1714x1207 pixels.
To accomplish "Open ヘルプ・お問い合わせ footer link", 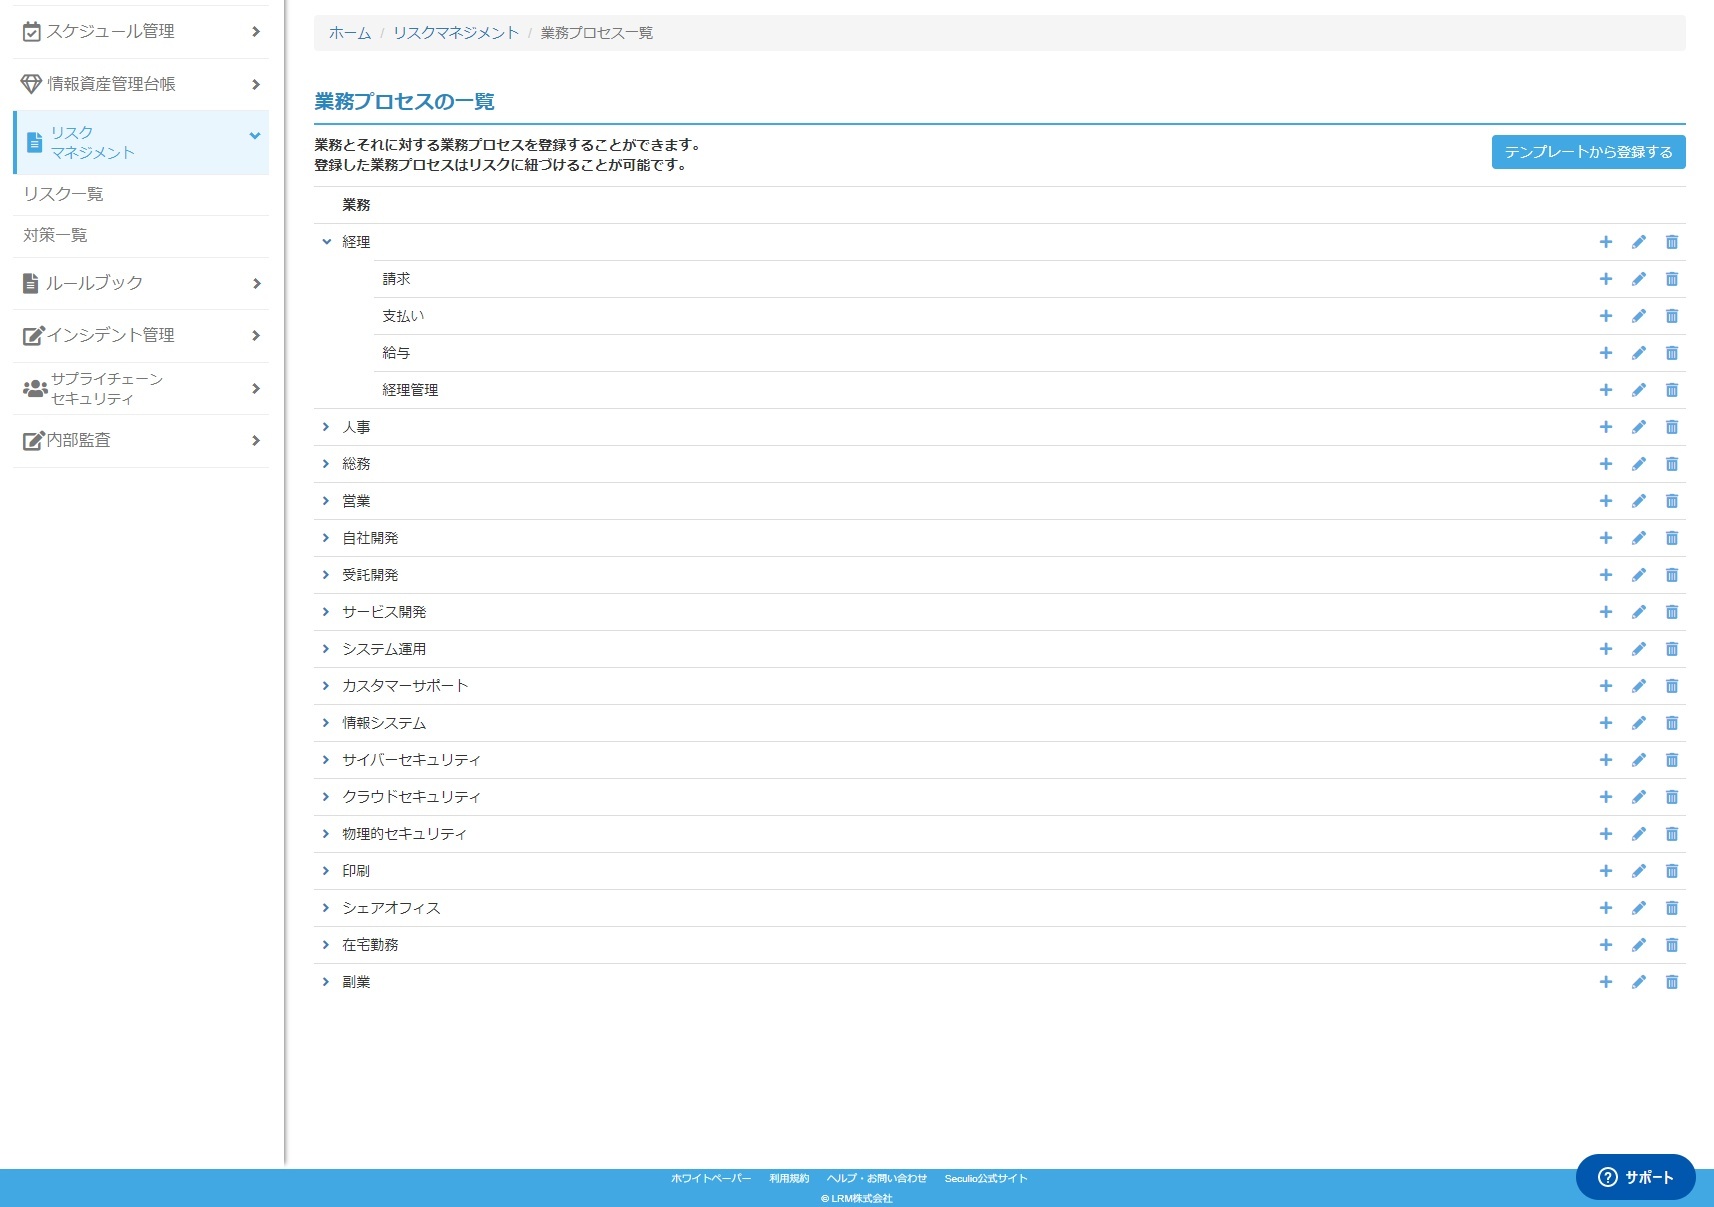I will (x=877, y=1178).
